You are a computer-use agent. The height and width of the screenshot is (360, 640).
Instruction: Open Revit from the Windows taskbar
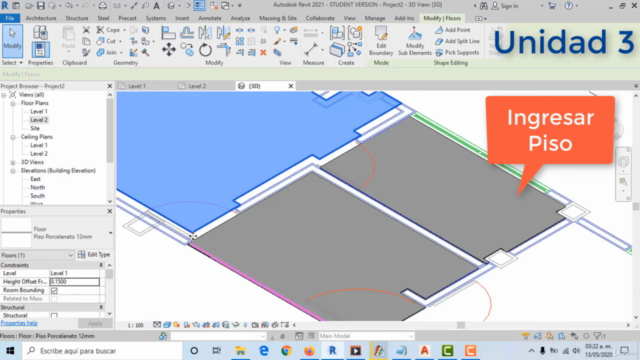[x=332, y=351]
